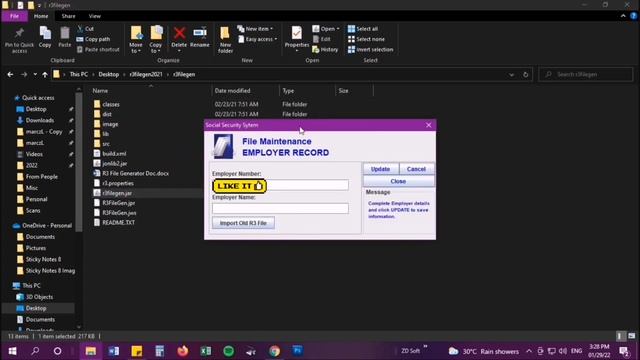The width and height of the screenshot is (640, 360).
Task: Open Downloads in Quick access
Action: click(40, 120)
